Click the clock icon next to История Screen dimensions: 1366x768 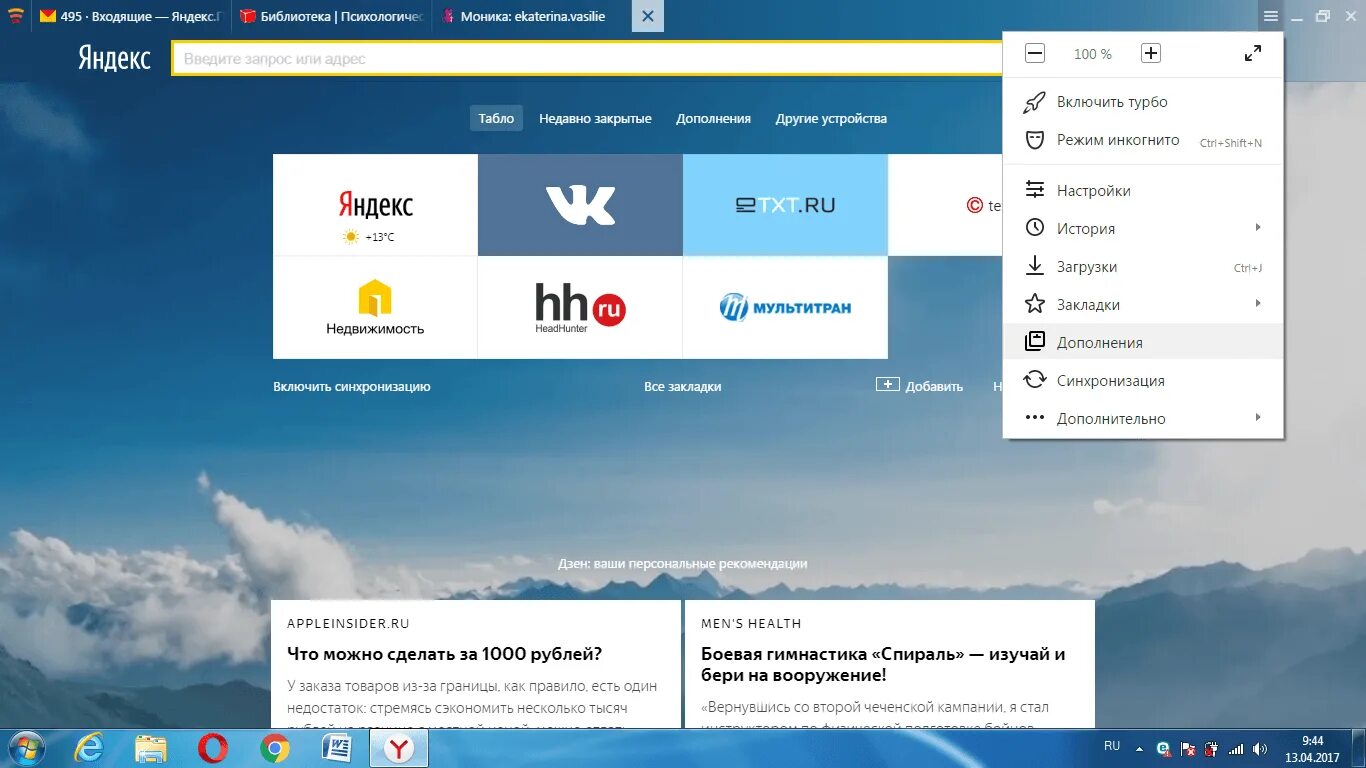[x=1035, y=228]
